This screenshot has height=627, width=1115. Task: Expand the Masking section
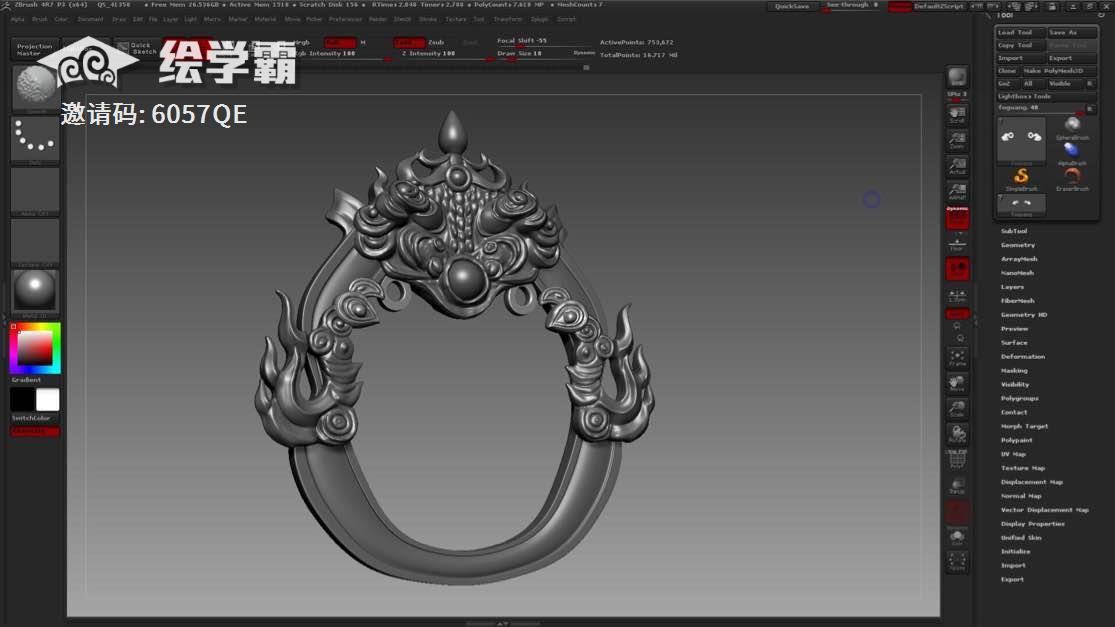tap(1014, 370)
